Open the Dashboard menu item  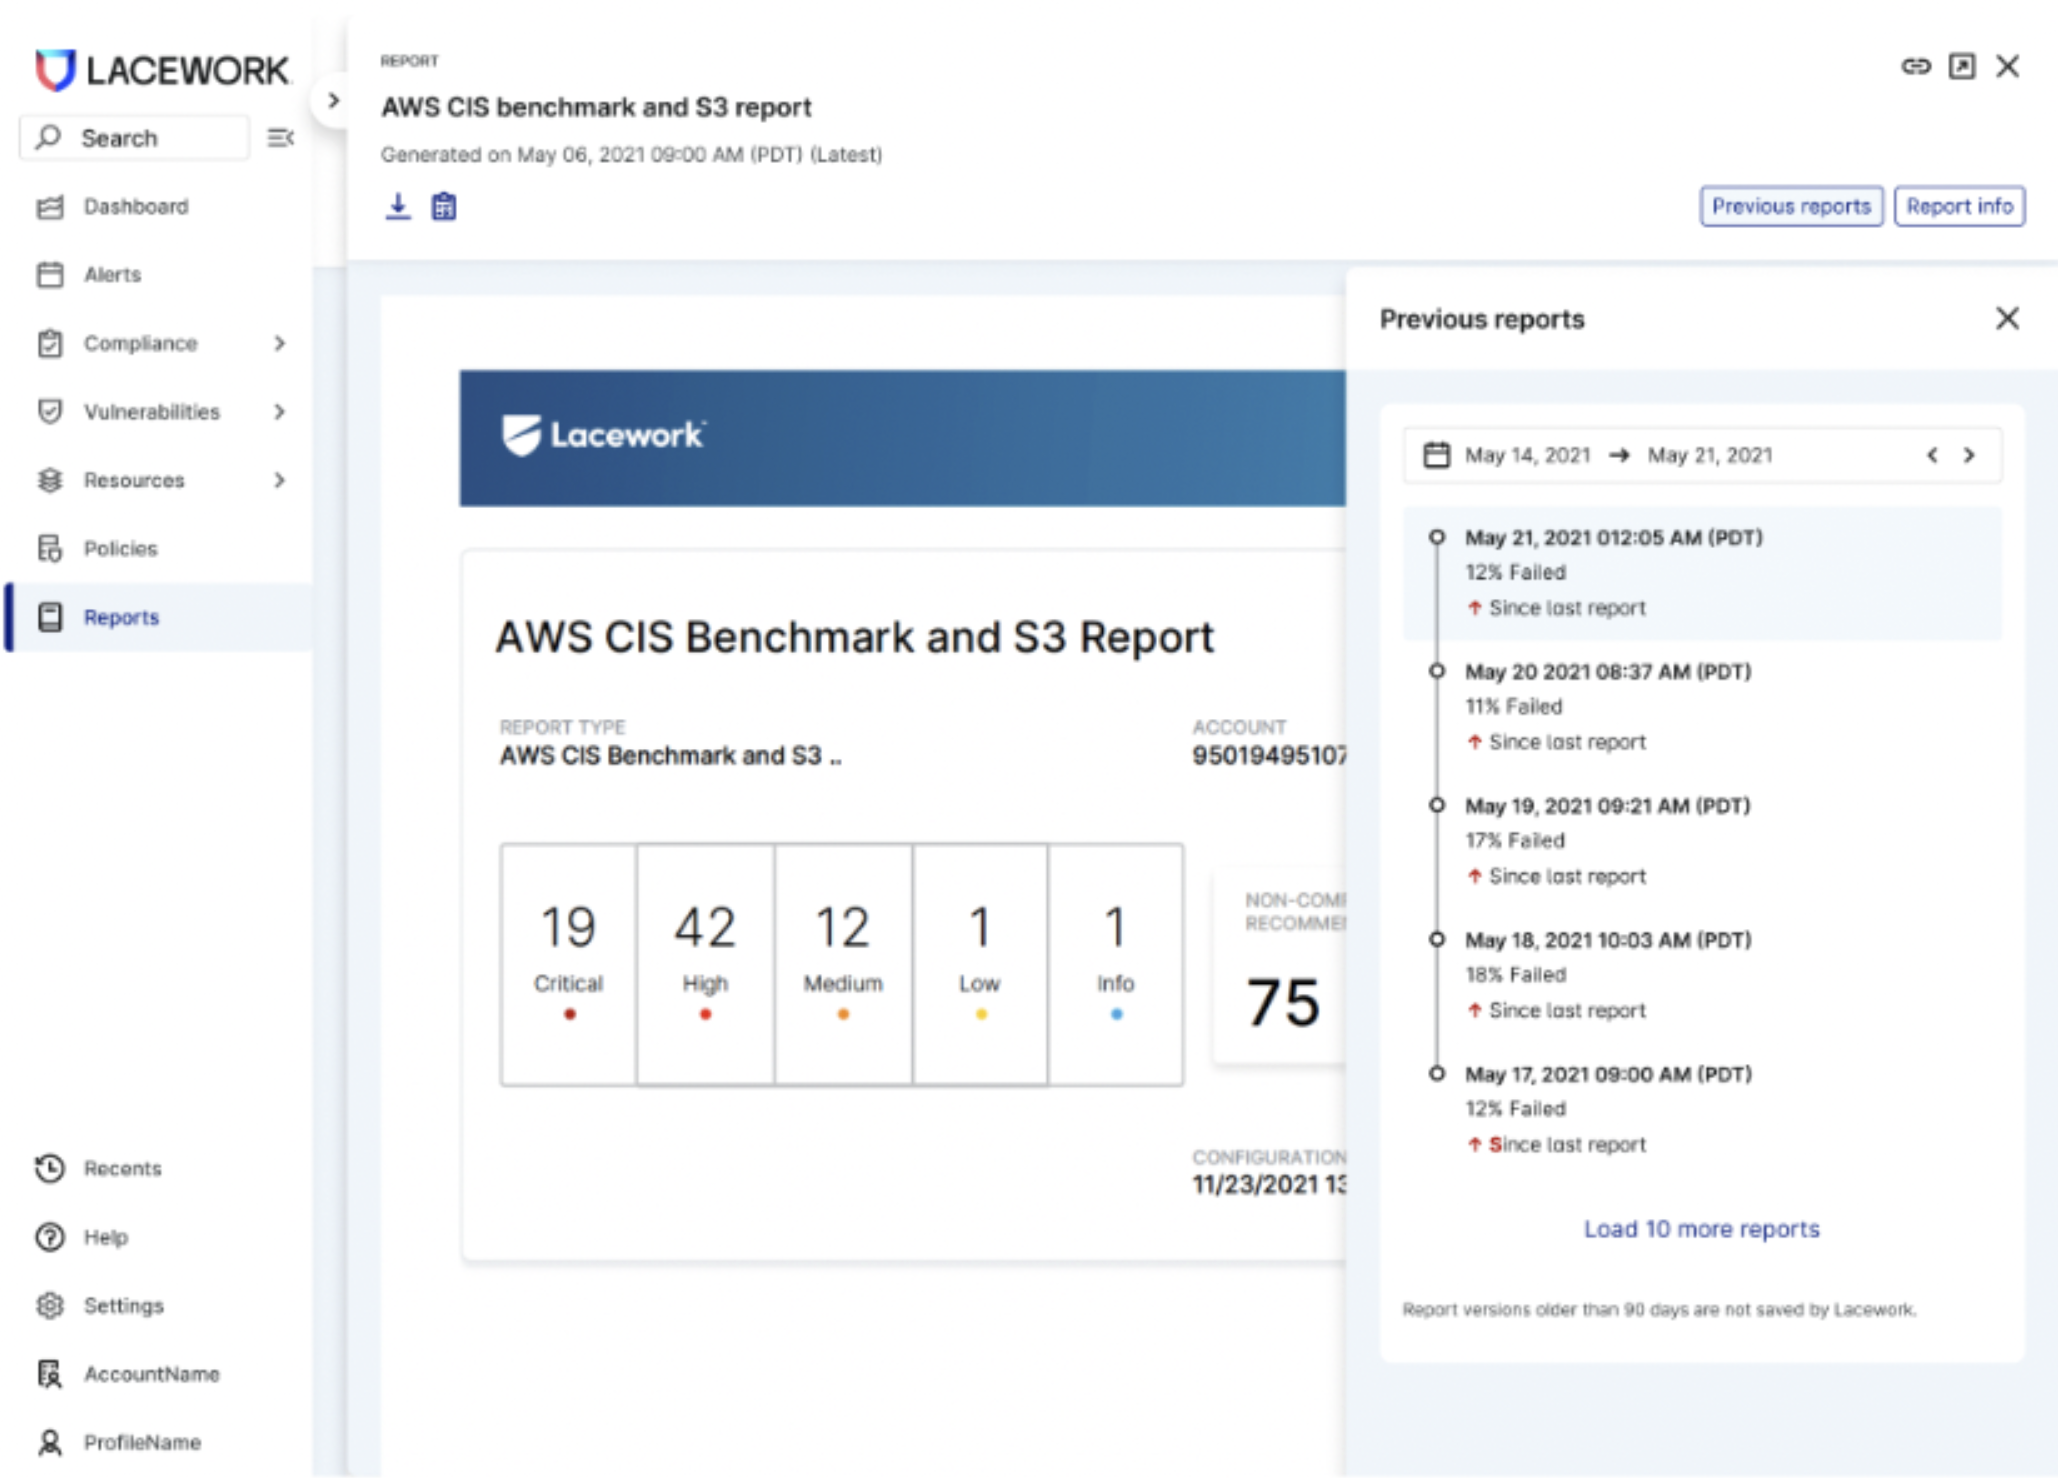135,207
